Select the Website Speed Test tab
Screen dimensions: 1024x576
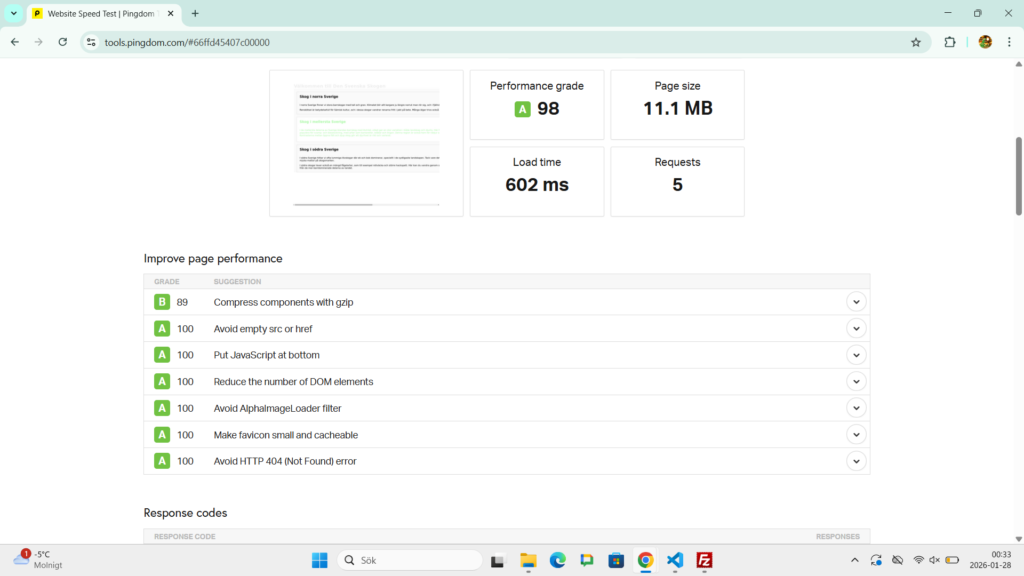100,13
